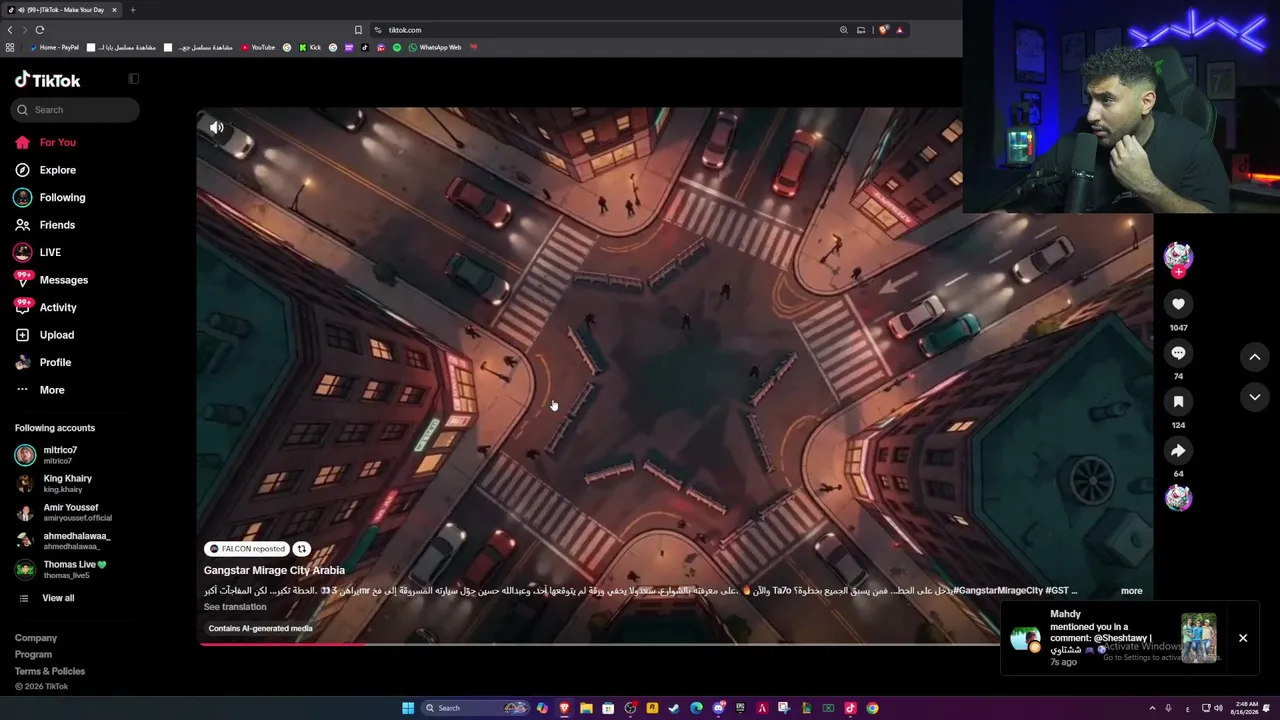1280x720 pixels.
Task: Open the Program footer link
Action: click(33, 655)
